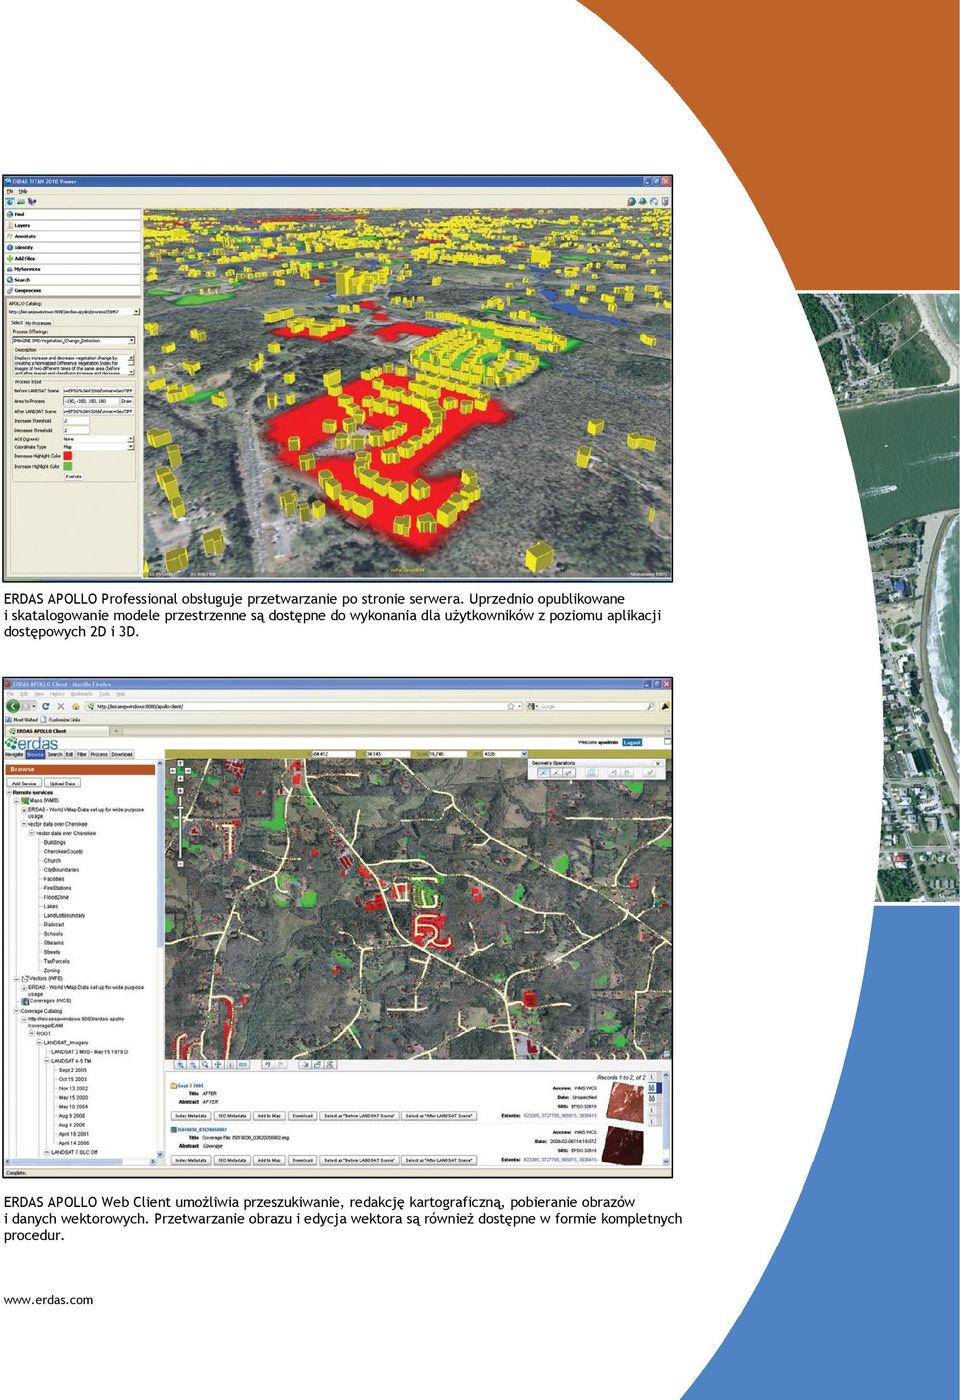960x1400 pixels.
Task: Click the first record's preview thumbnail
Action: 625,1102
